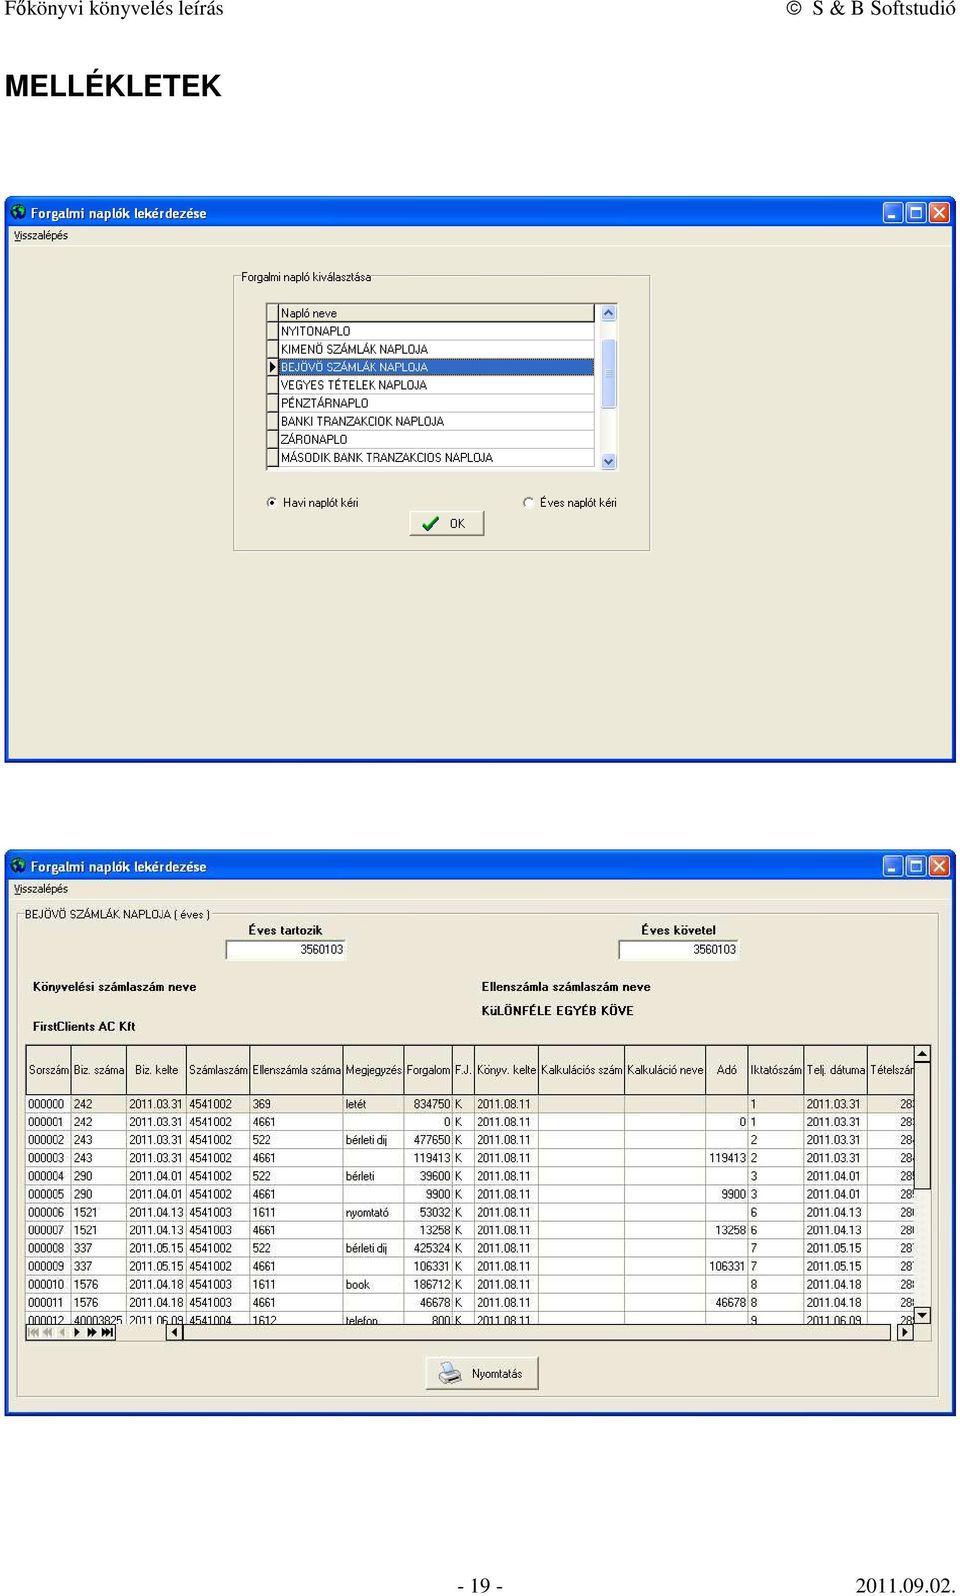960x1596 pixels.
Task: Click the grid horizontal scroll-left arrow
Action: 175,1332
